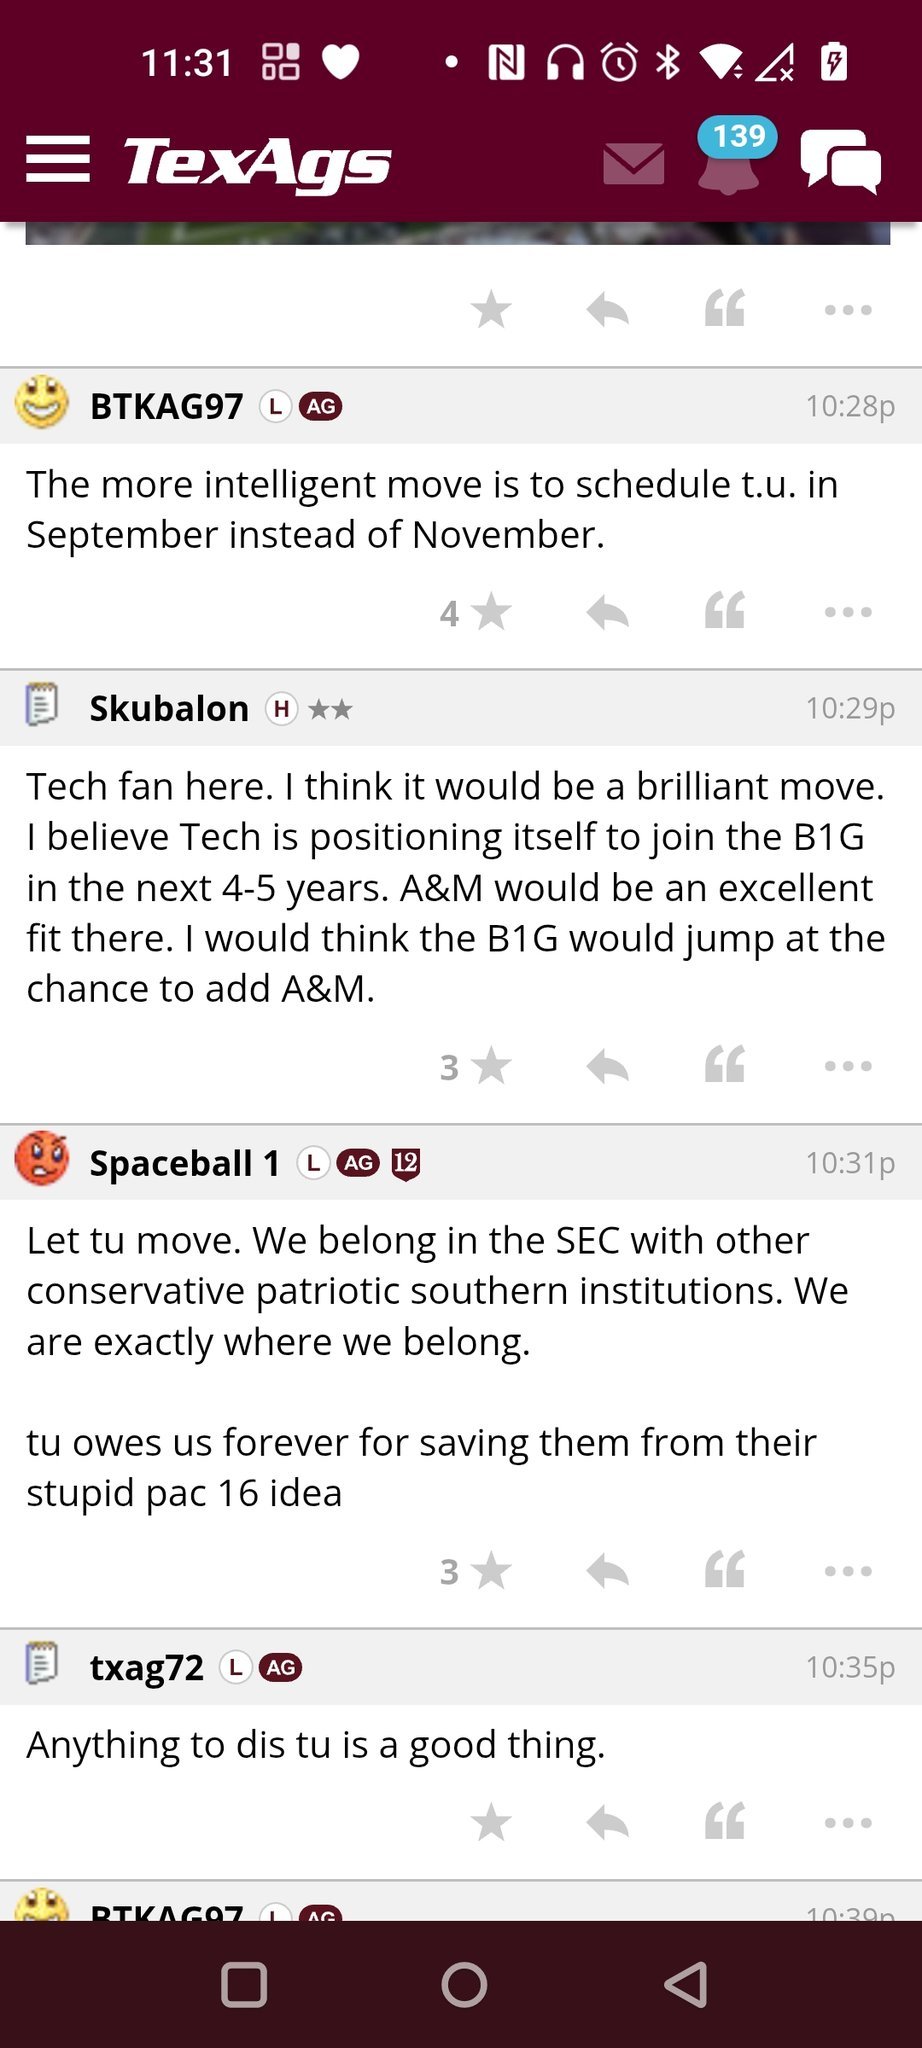Open Skubalon's user profile name
The height and width of the screenshot is (2048, 922).
[x=169, y=709]
